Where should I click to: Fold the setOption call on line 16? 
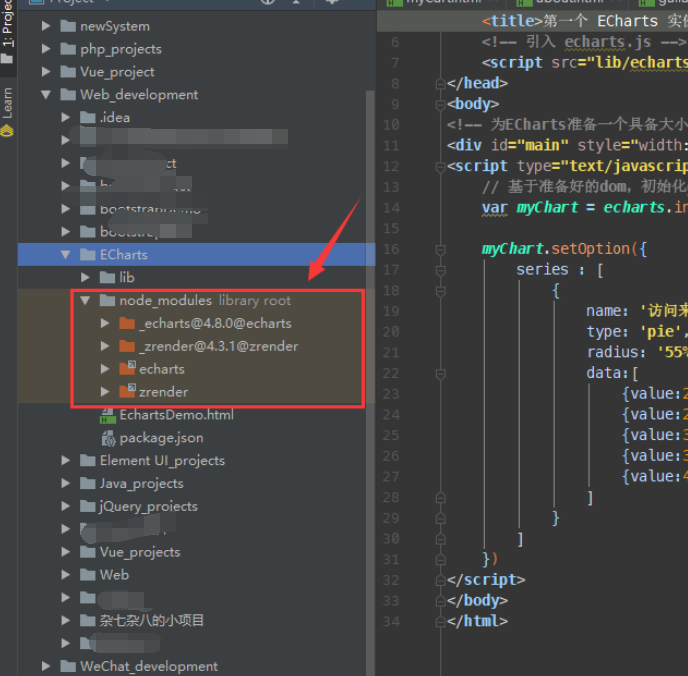coord(441,250)
